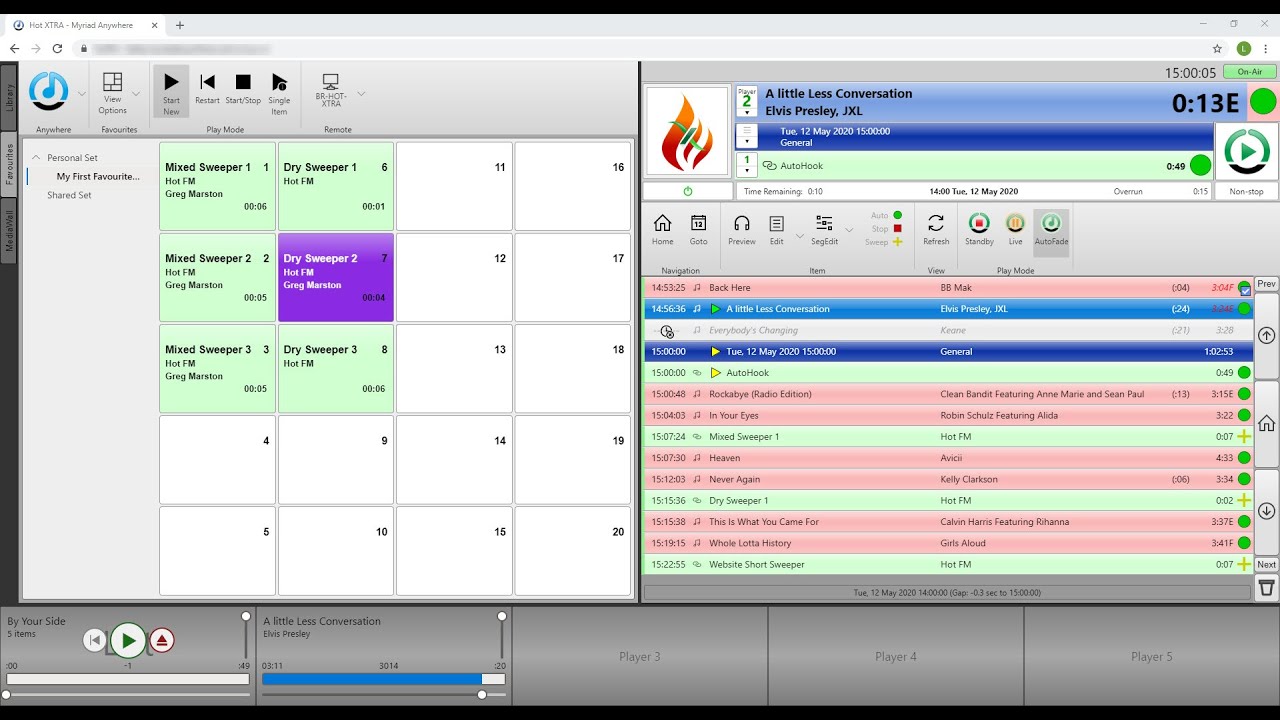Click the Next button in log
This screenshot has height=720, width=1280.
click(1266, 565)
